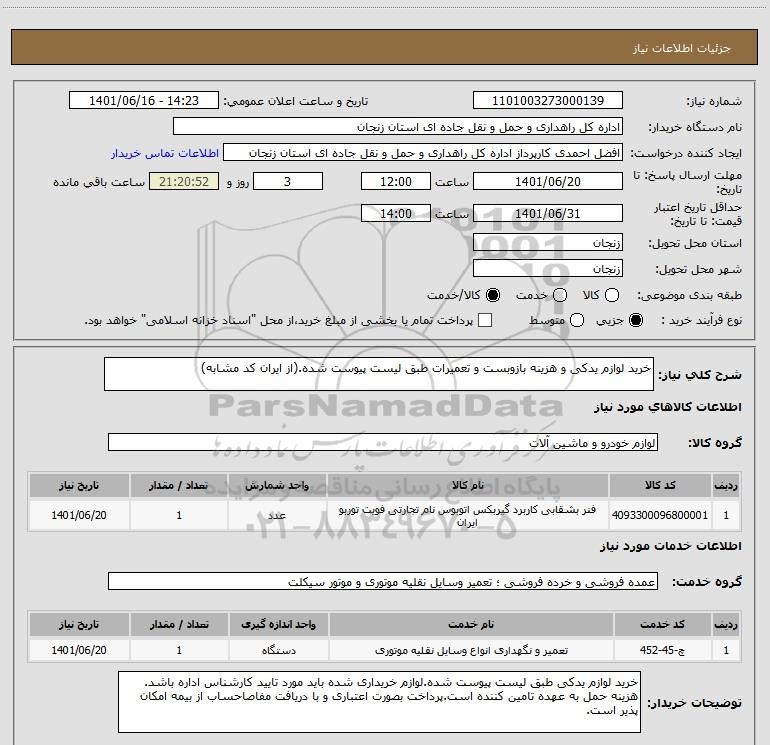770x745 pixels.
Task: Click the announcement date field 1401/06/16 - 14:23
Action: [x=144, y=101]
